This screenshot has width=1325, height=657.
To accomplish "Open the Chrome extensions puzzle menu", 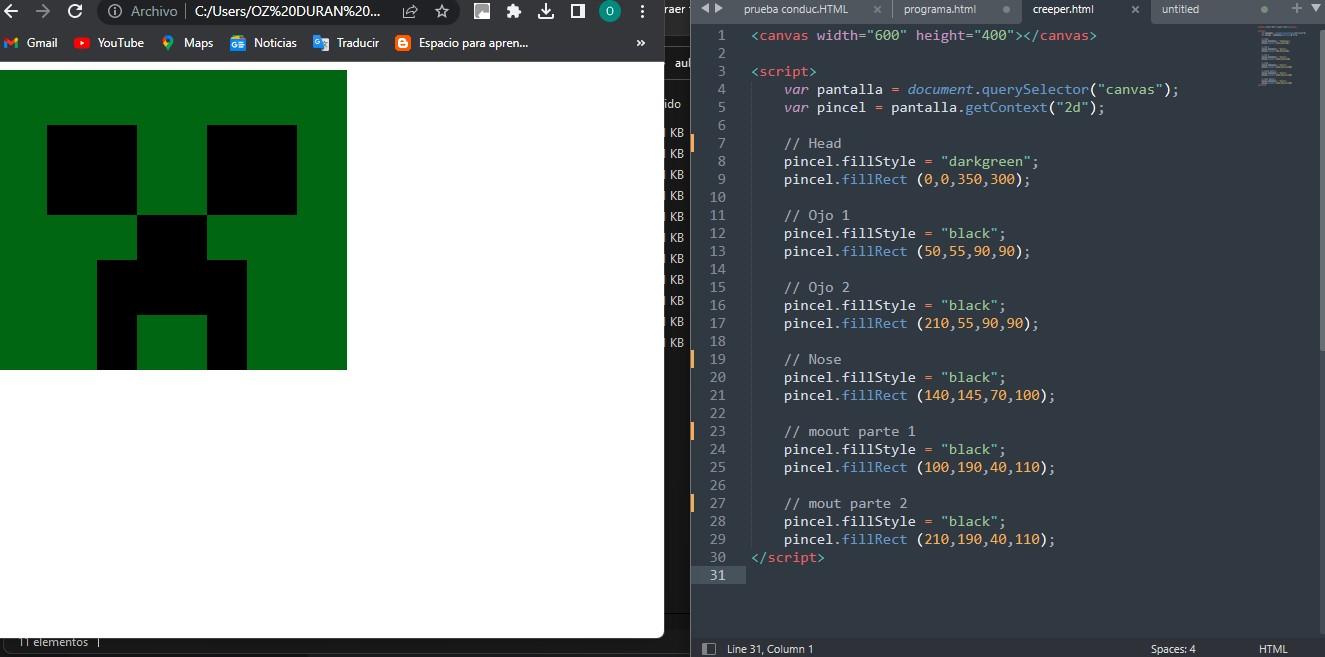I will 514,11.
